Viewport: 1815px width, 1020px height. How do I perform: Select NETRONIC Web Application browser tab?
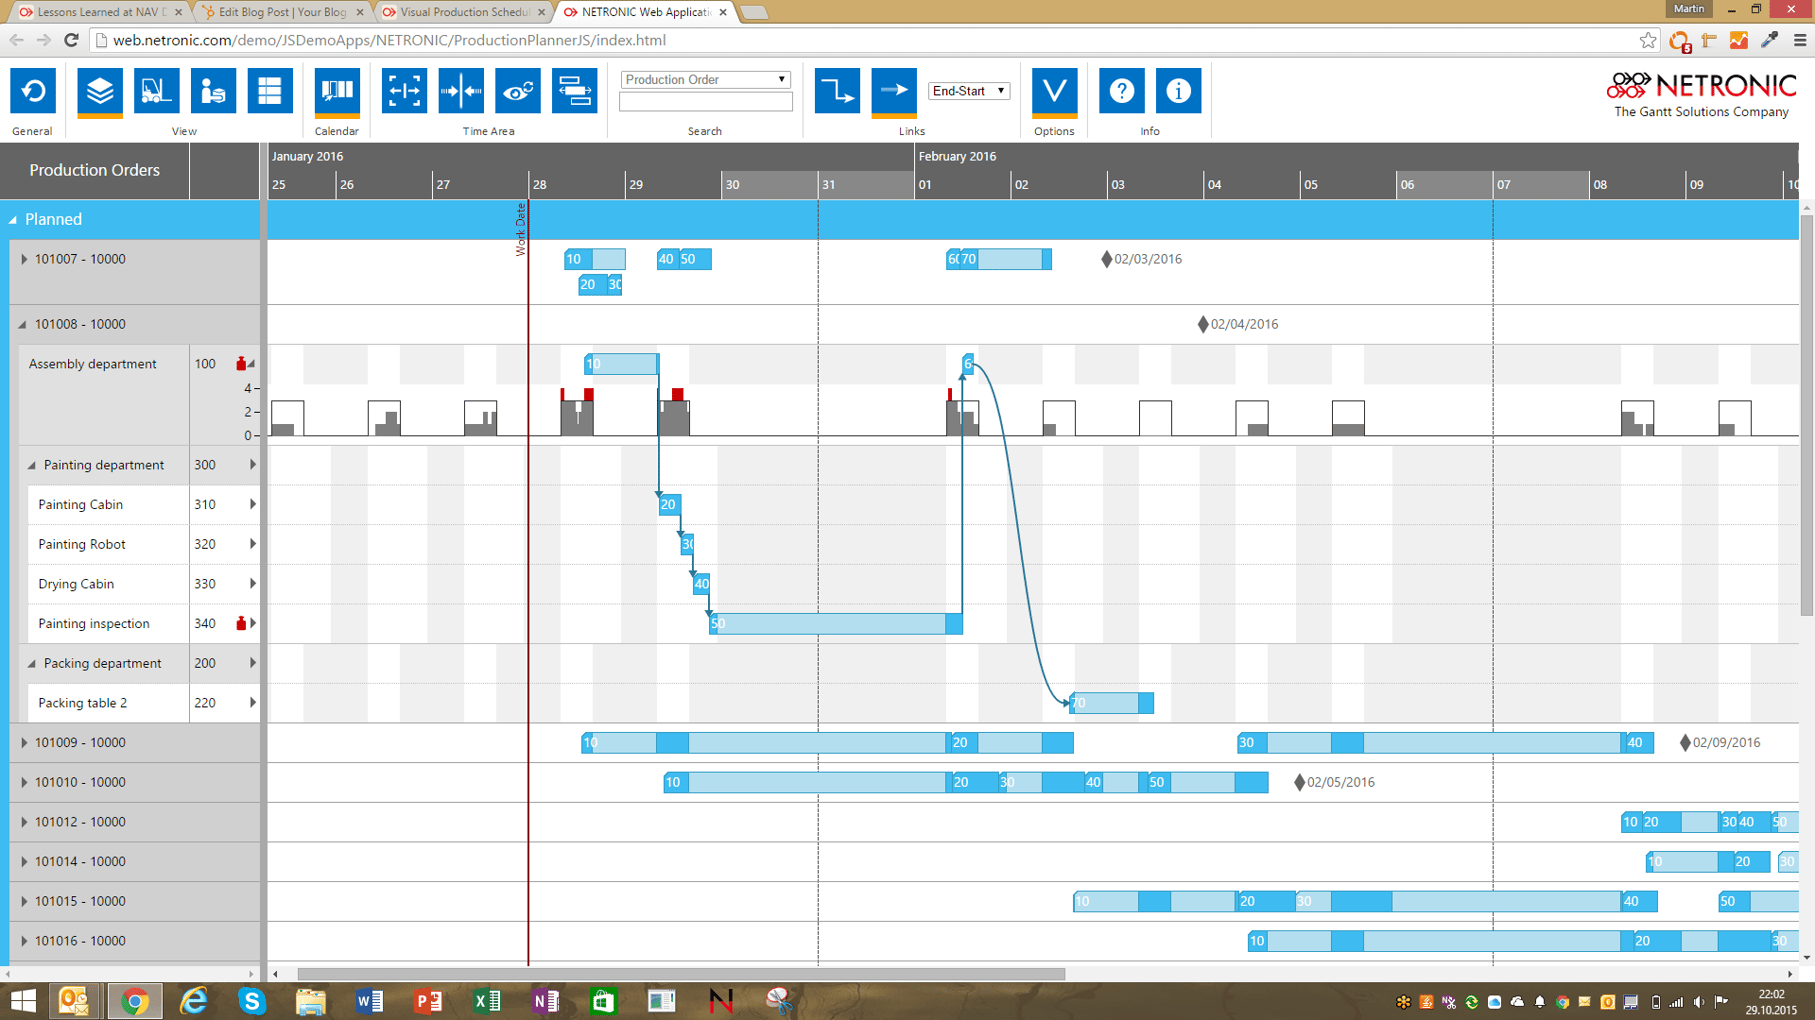(x=645, y=12)
